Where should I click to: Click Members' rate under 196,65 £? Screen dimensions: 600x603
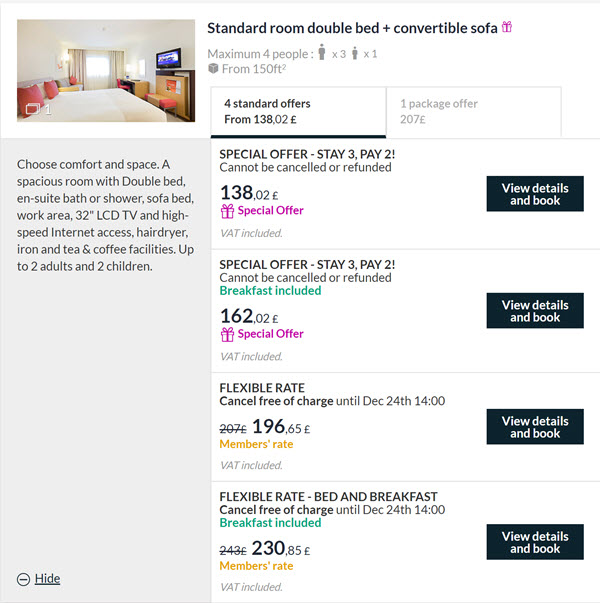tap(256, 444)
